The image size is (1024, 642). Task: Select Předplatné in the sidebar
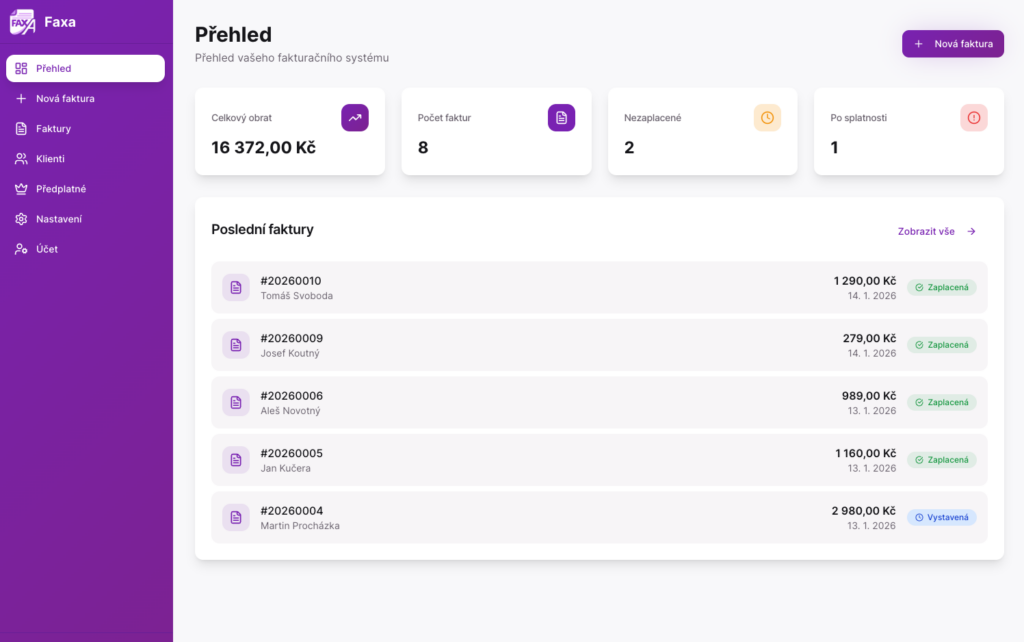tap(60, 189)
